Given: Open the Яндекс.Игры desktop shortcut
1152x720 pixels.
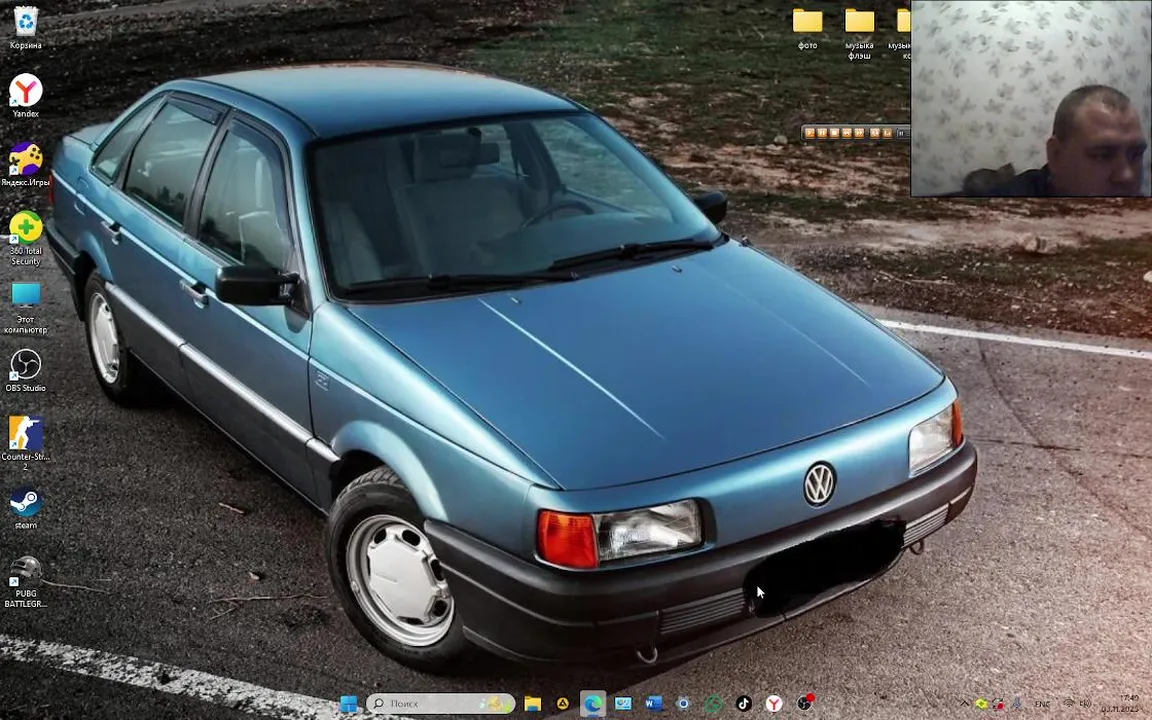Looking at the screenshot, I should coord(26,165).
